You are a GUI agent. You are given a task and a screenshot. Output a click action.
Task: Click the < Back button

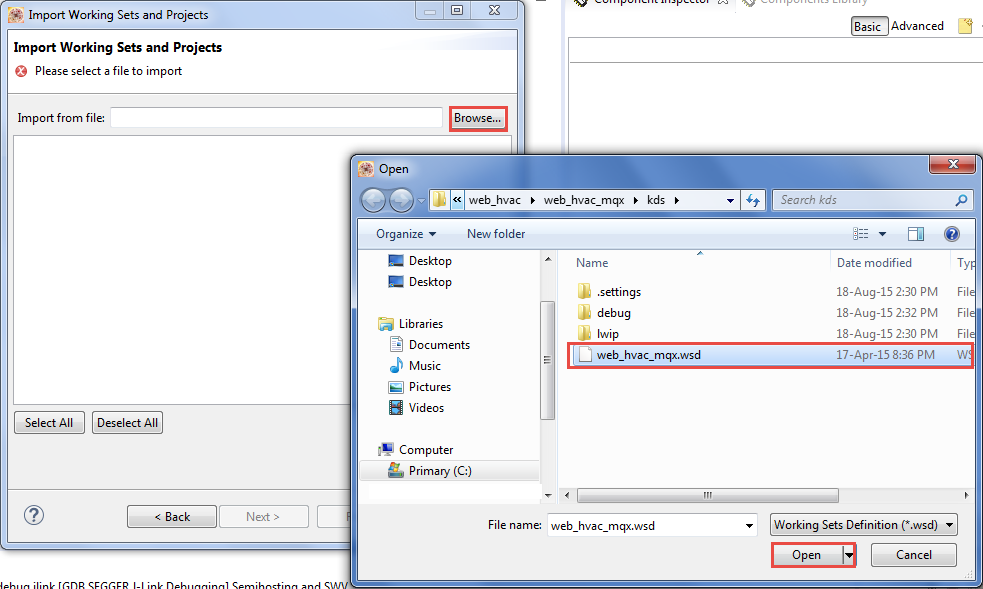coord(172,517)
